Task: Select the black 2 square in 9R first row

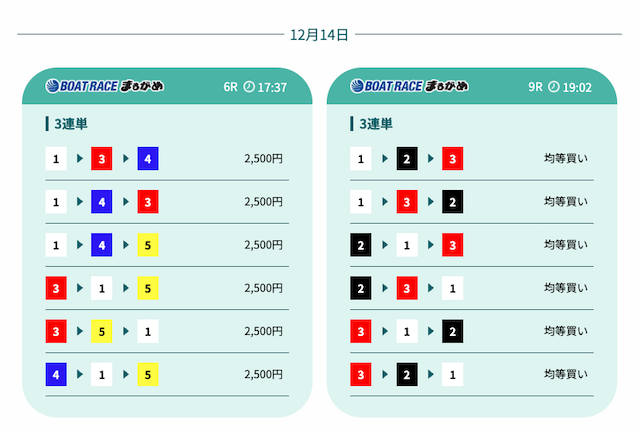Action: (x=407, y=159)
